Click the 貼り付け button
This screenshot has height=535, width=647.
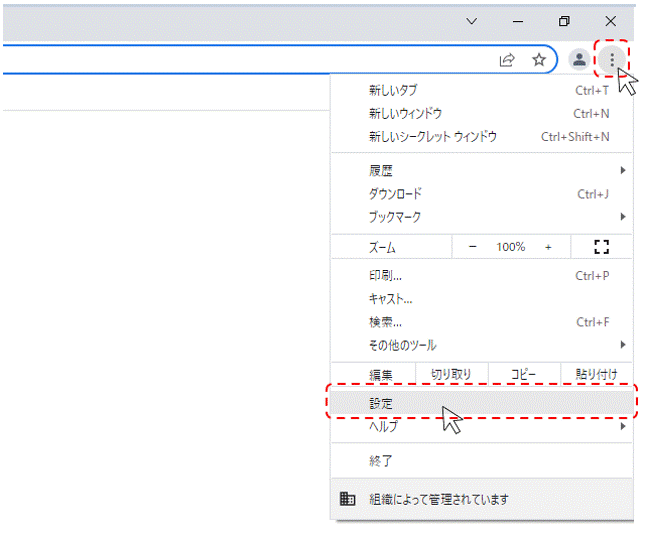pyautogui.click(x=596, y=374)
